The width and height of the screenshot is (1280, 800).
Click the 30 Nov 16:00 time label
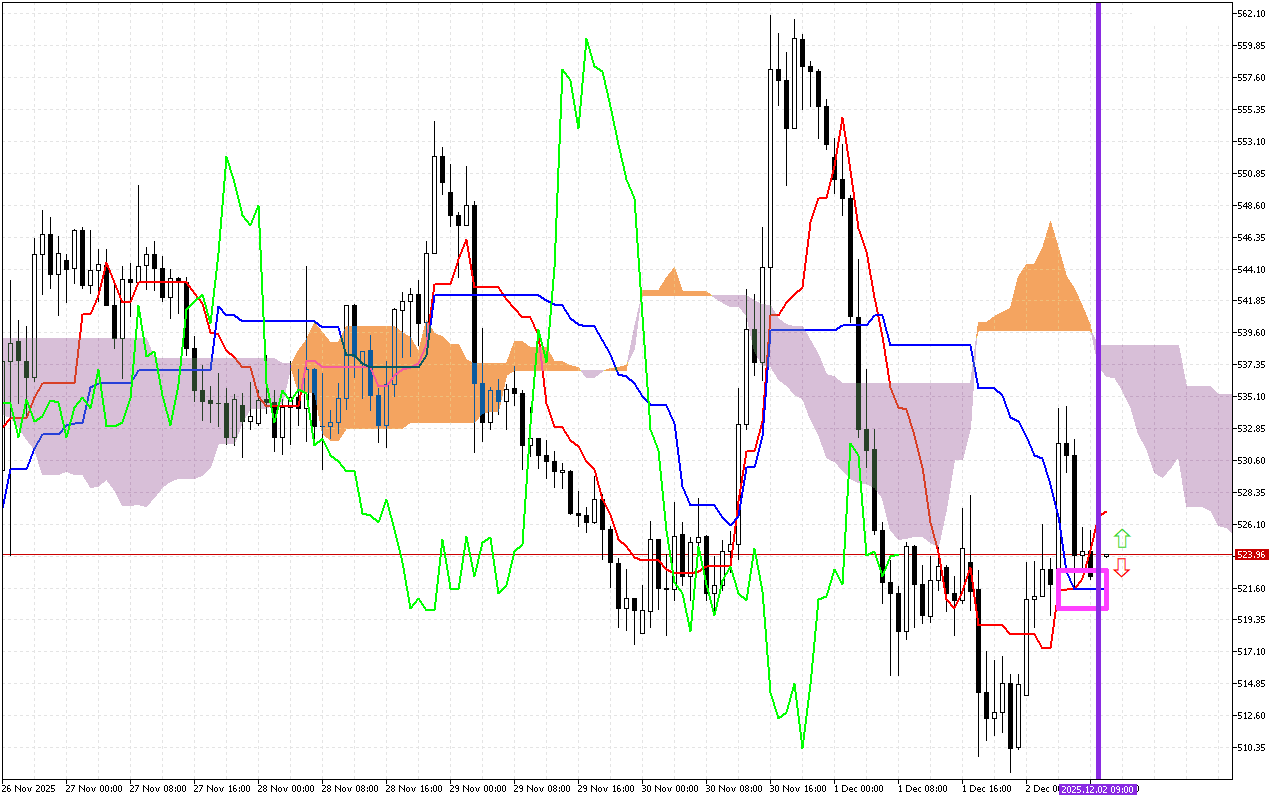coord(798,789)
